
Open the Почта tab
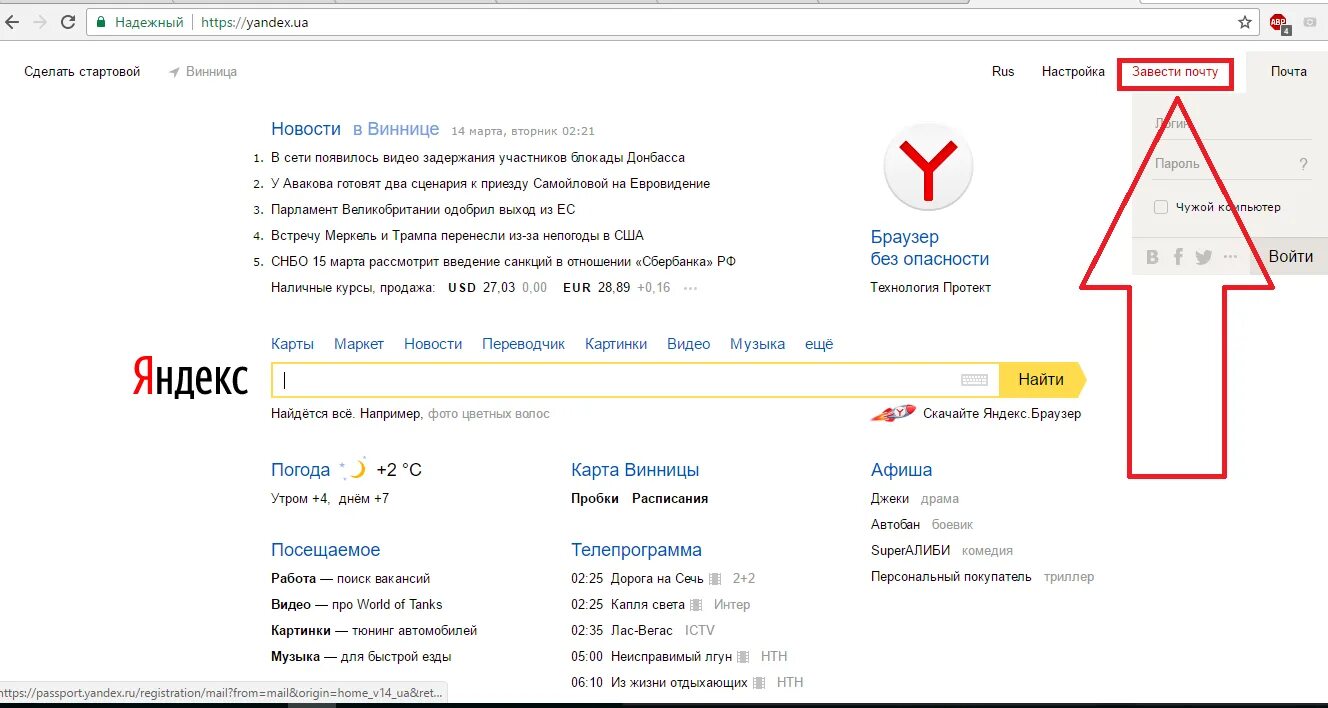(1289, 72)
